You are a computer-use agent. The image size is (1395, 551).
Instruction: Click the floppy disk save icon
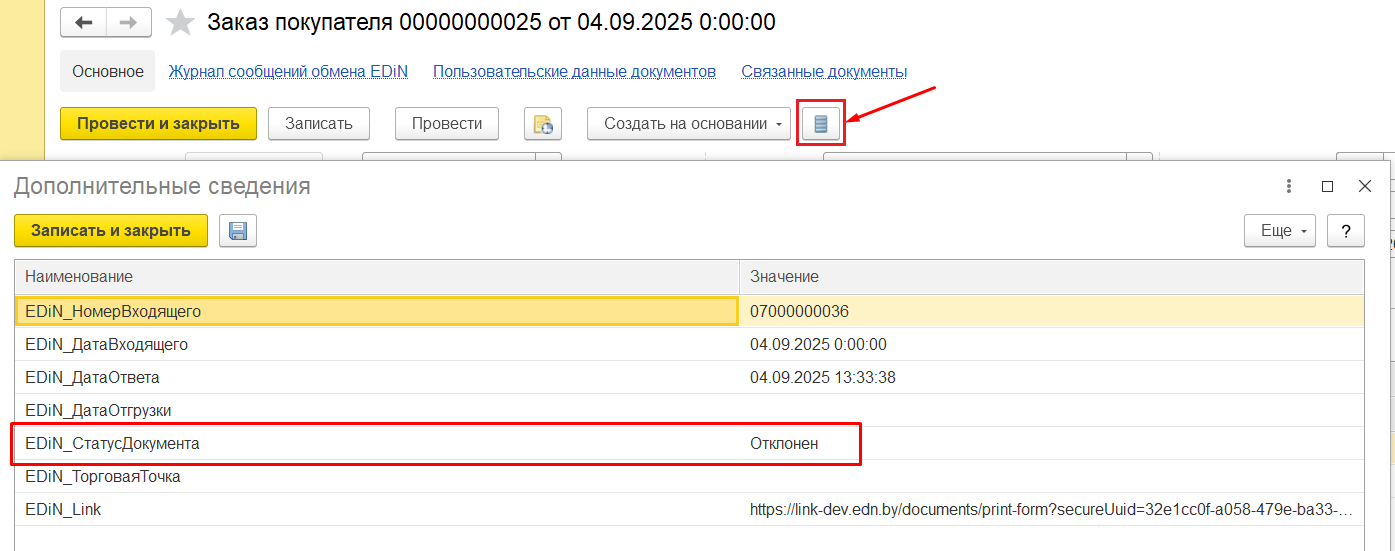click(x=238, y=231)
